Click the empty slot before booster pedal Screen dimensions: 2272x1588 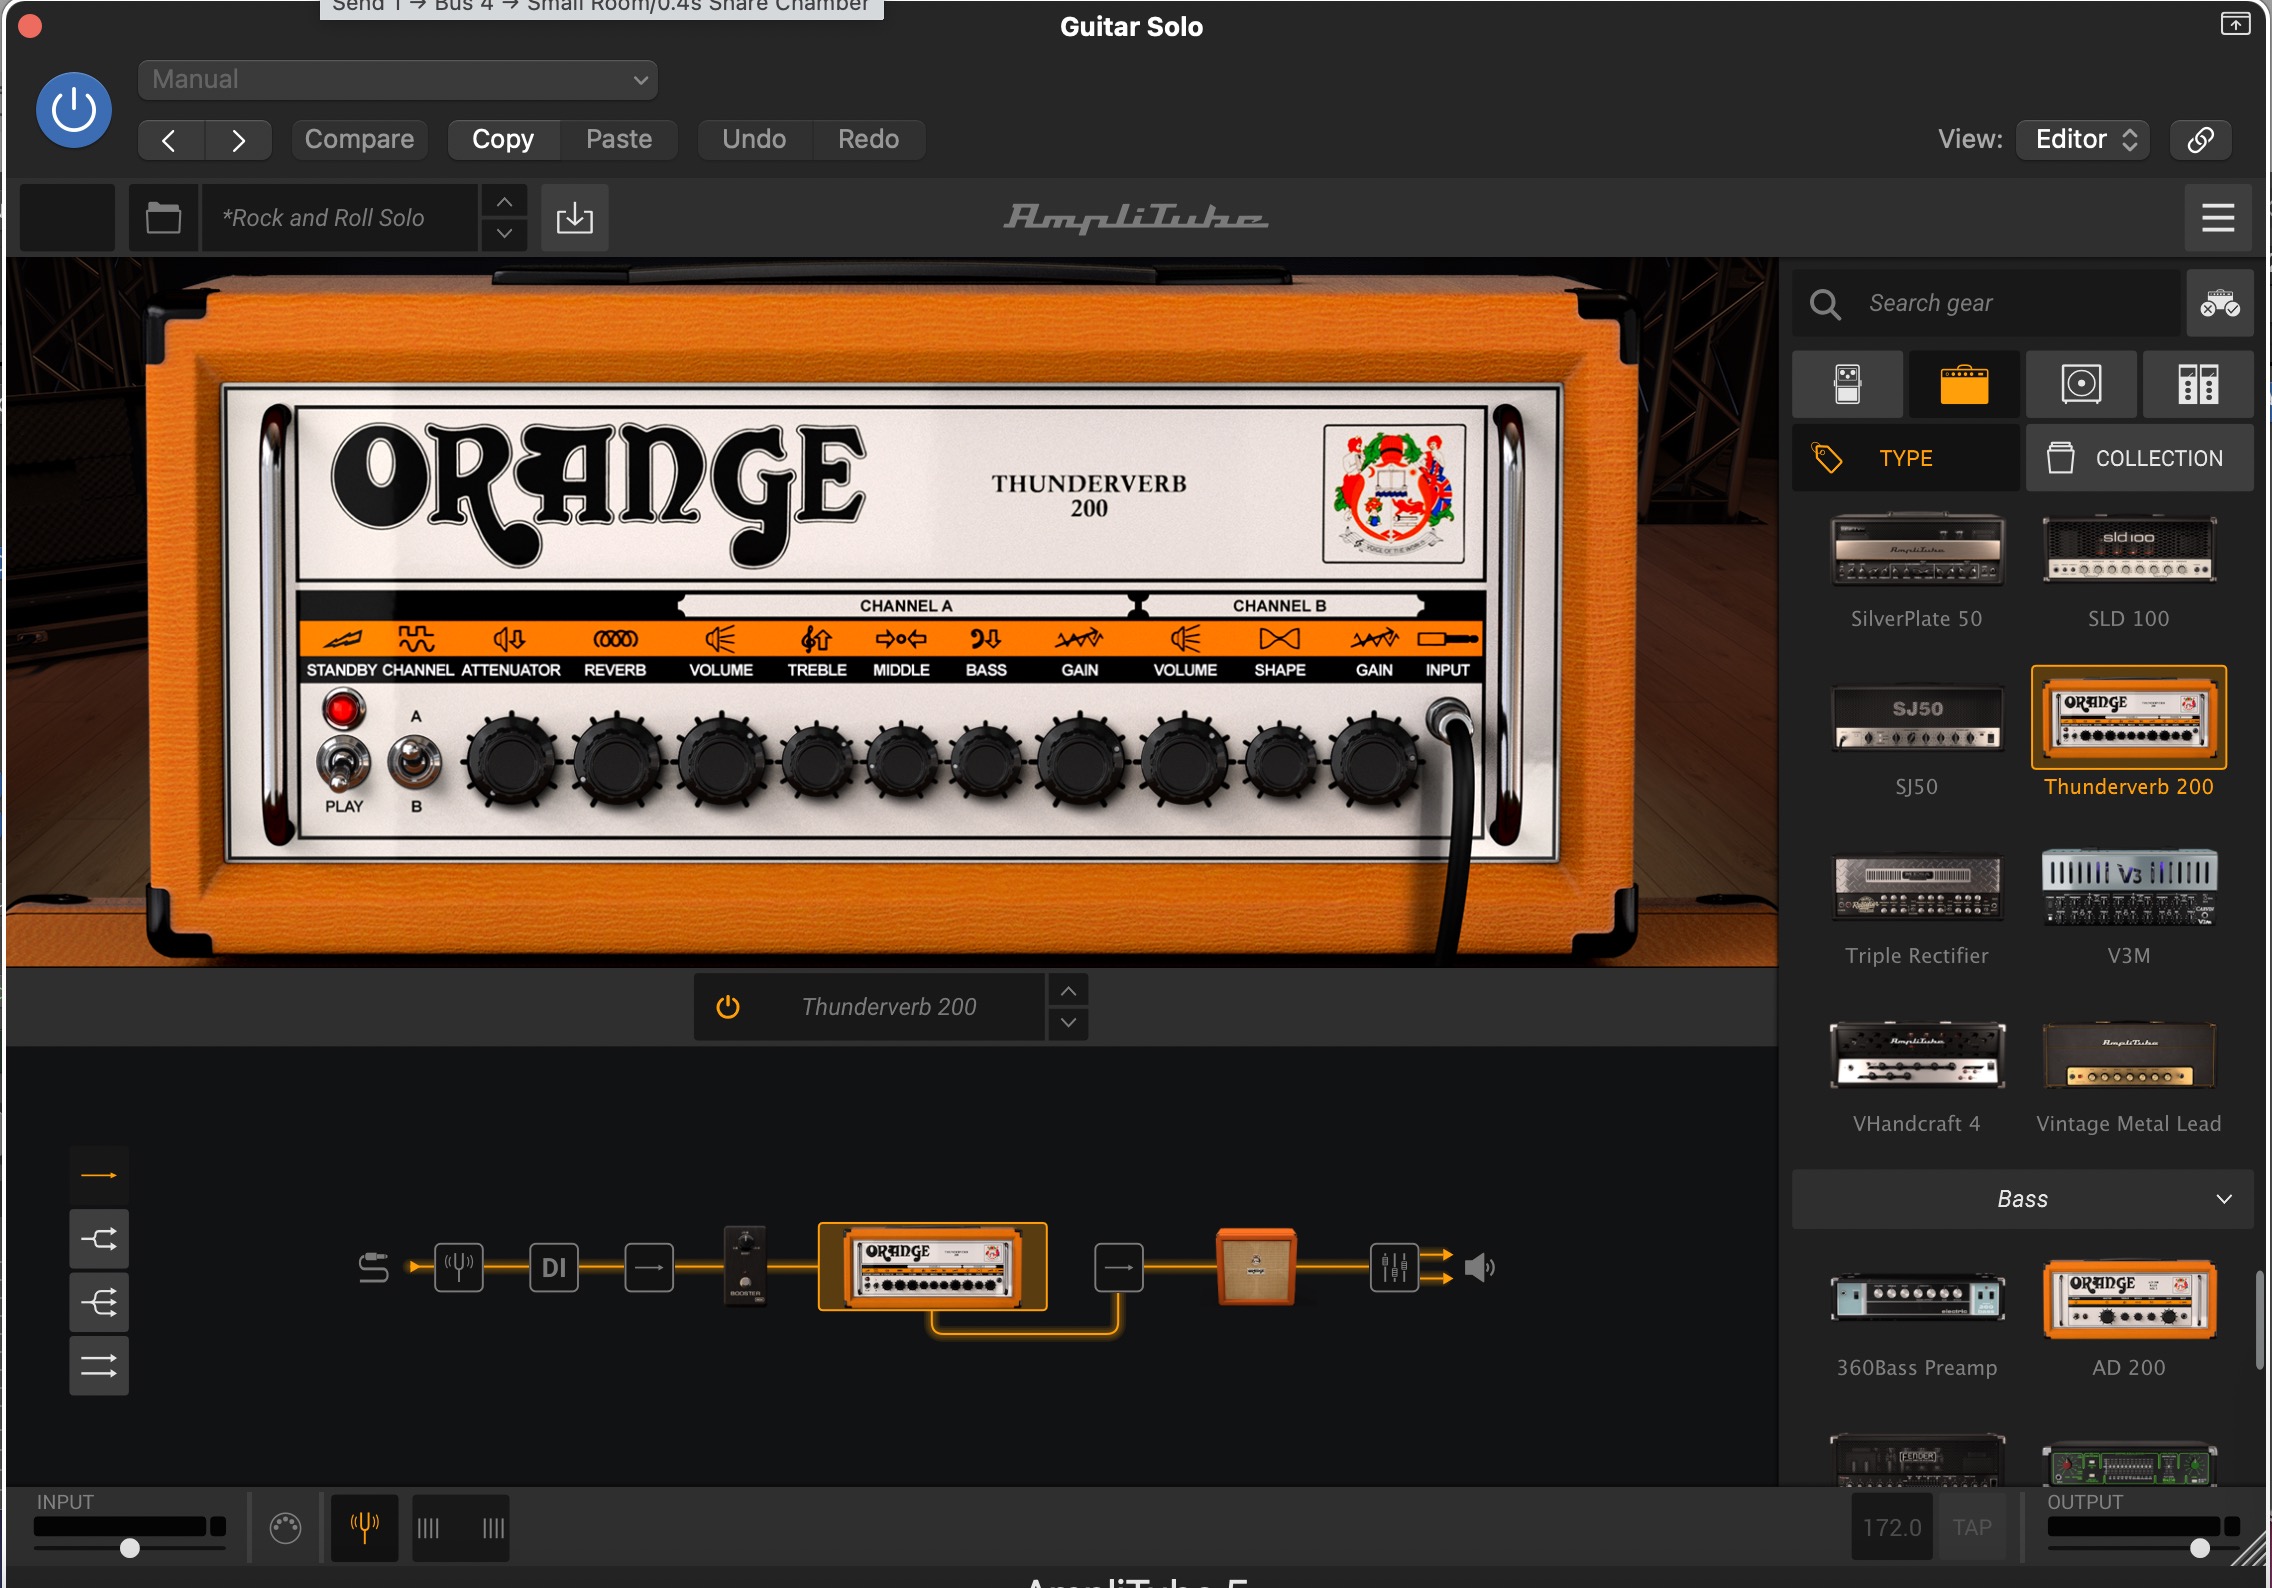pyautogui.click(x=649, y=1267)
